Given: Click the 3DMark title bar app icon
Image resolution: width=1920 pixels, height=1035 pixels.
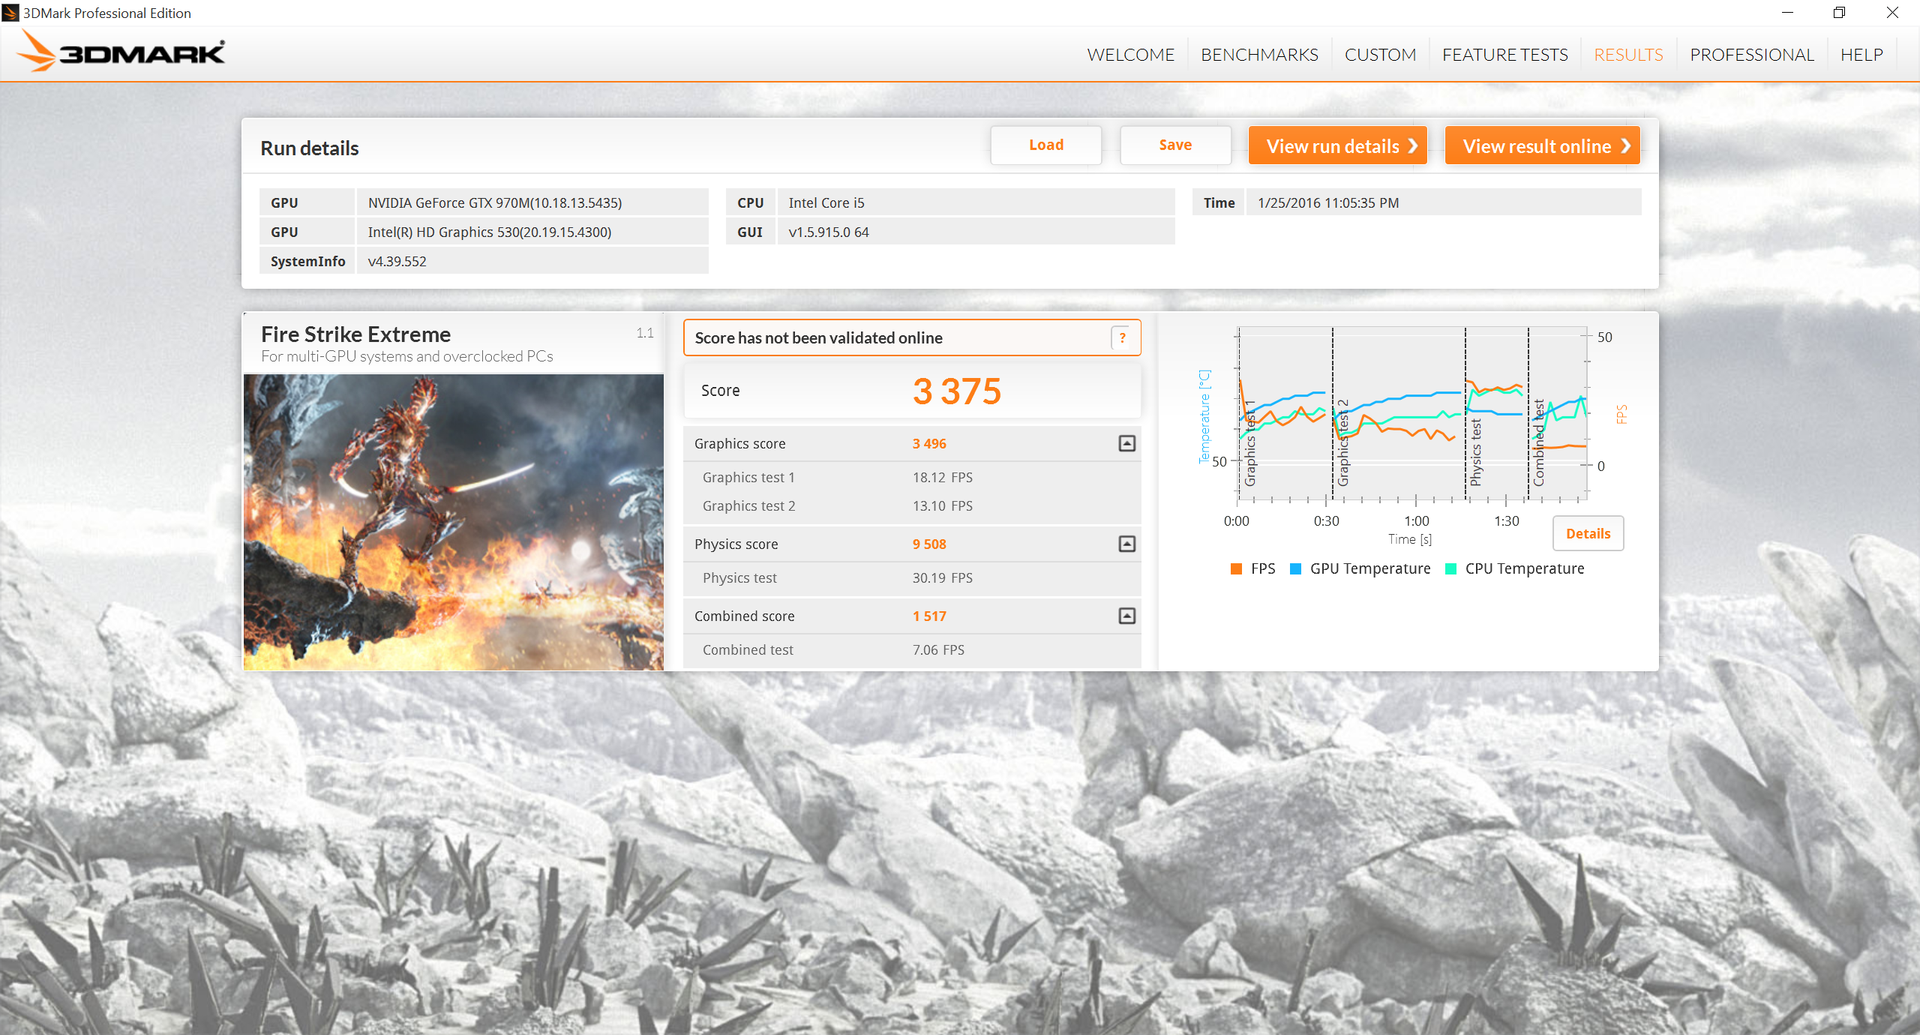Looking at the screenshot, I should [11, 13].
